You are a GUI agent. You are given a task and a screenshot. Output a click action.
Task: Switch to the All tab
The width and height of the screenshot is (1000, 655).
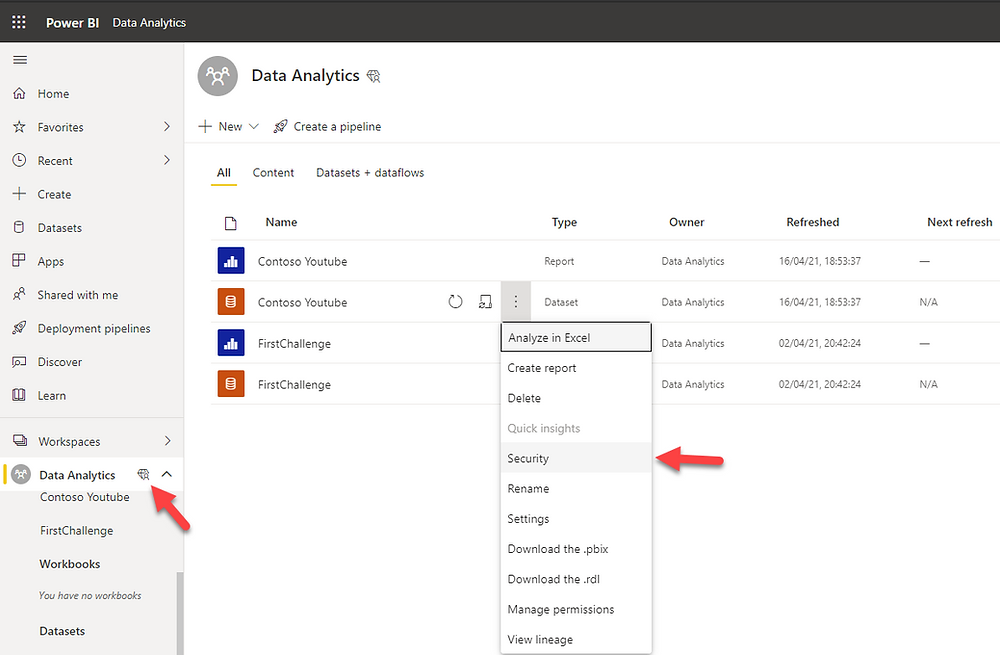[224, 173]
